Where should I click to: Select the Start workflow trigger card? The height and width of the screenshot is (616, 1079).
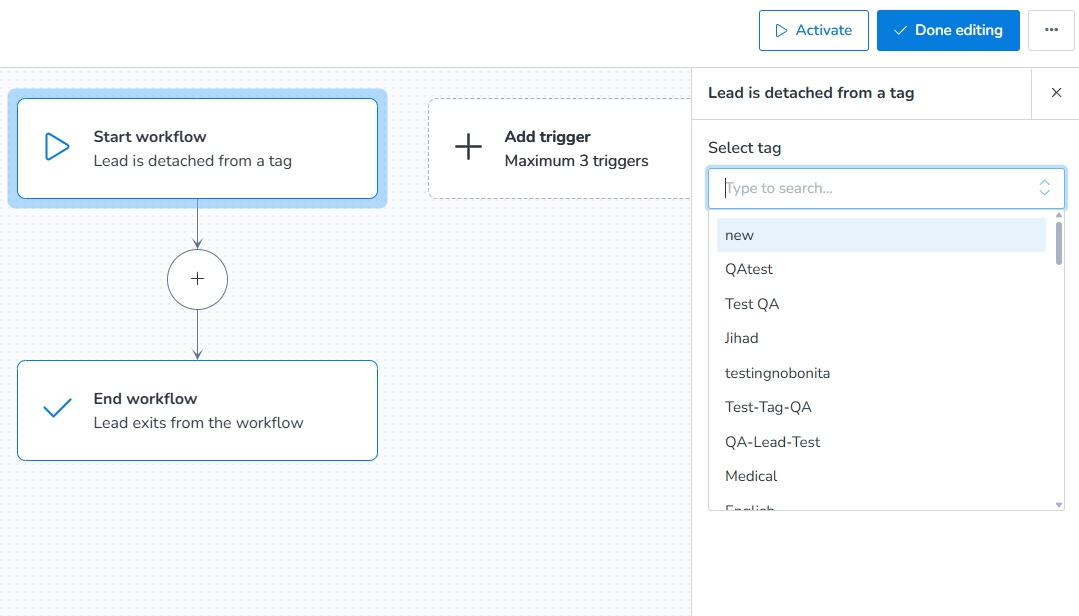[x=197, y=149]
